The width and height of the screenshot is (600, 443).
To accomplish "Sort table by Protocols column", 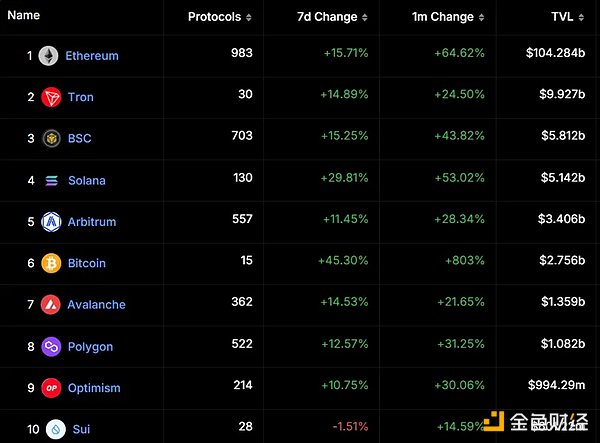I will click(x=220, y=17).
